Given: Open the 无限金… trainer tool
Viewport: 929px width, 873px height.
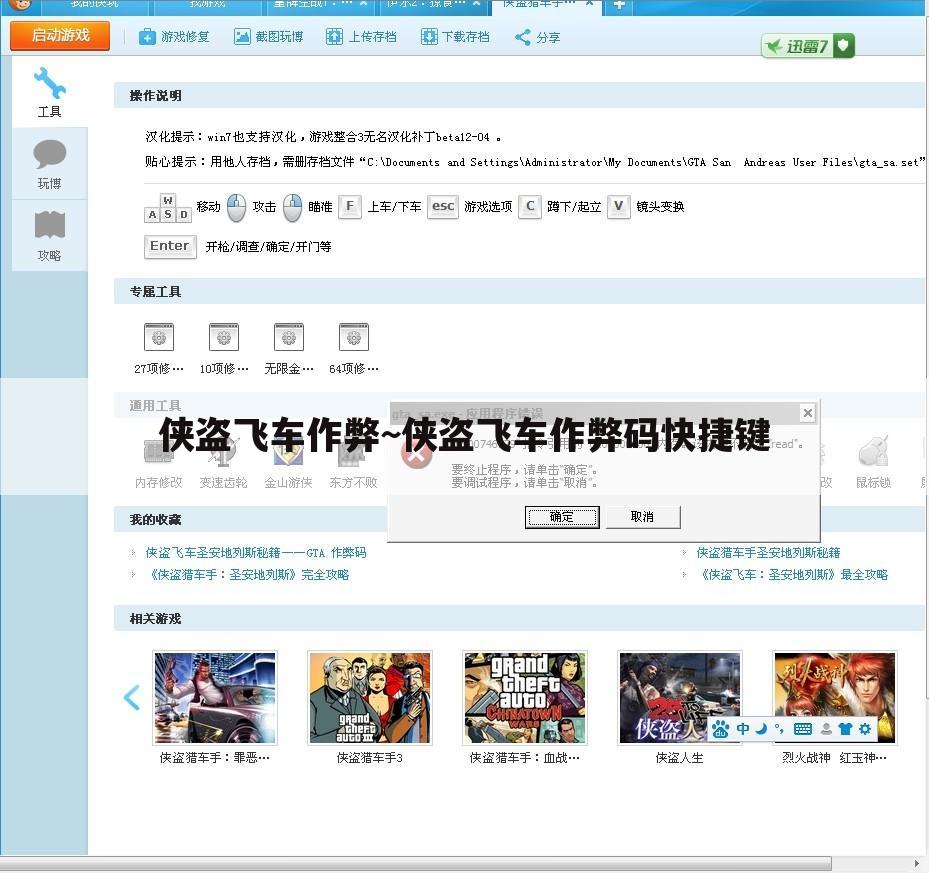Looking at the screenshot, I should 289,348.
